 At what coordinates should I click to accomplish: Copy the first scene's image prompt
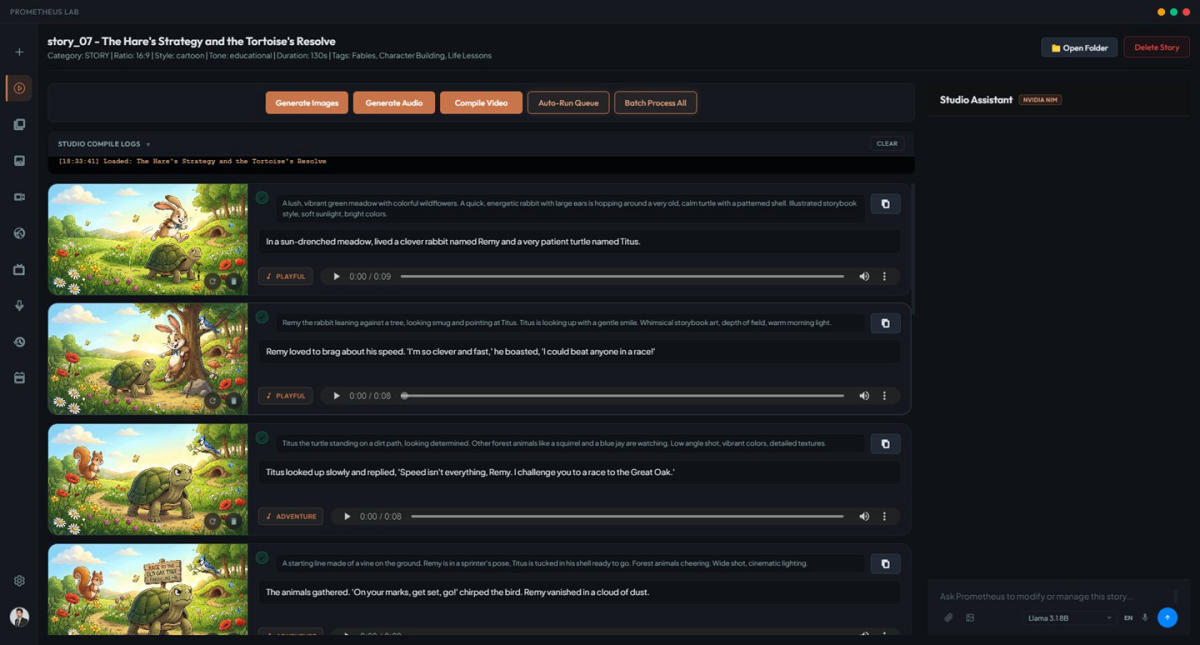pyautogui.click(x=885, y=204)
